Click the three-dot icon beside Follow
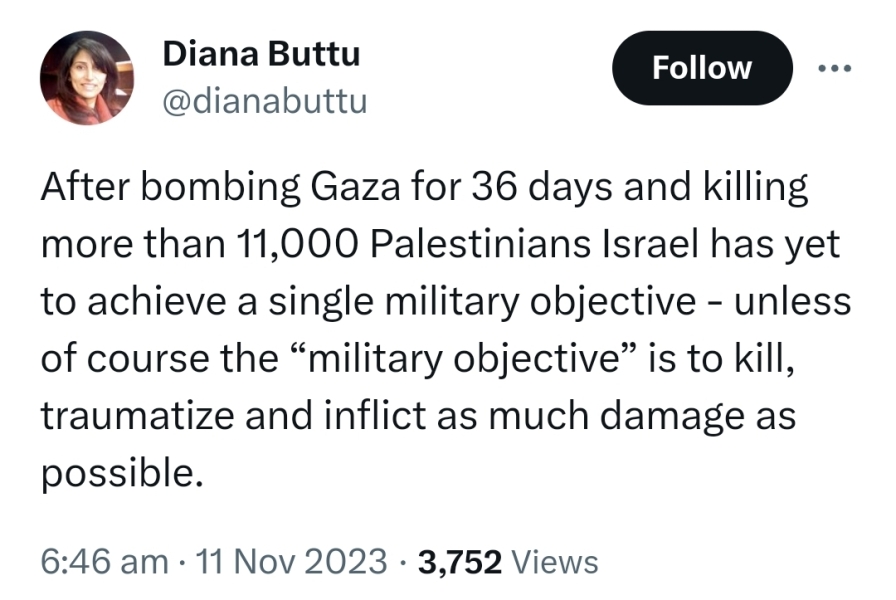This screenshot has height=600, width=896. tap(838, 68)
